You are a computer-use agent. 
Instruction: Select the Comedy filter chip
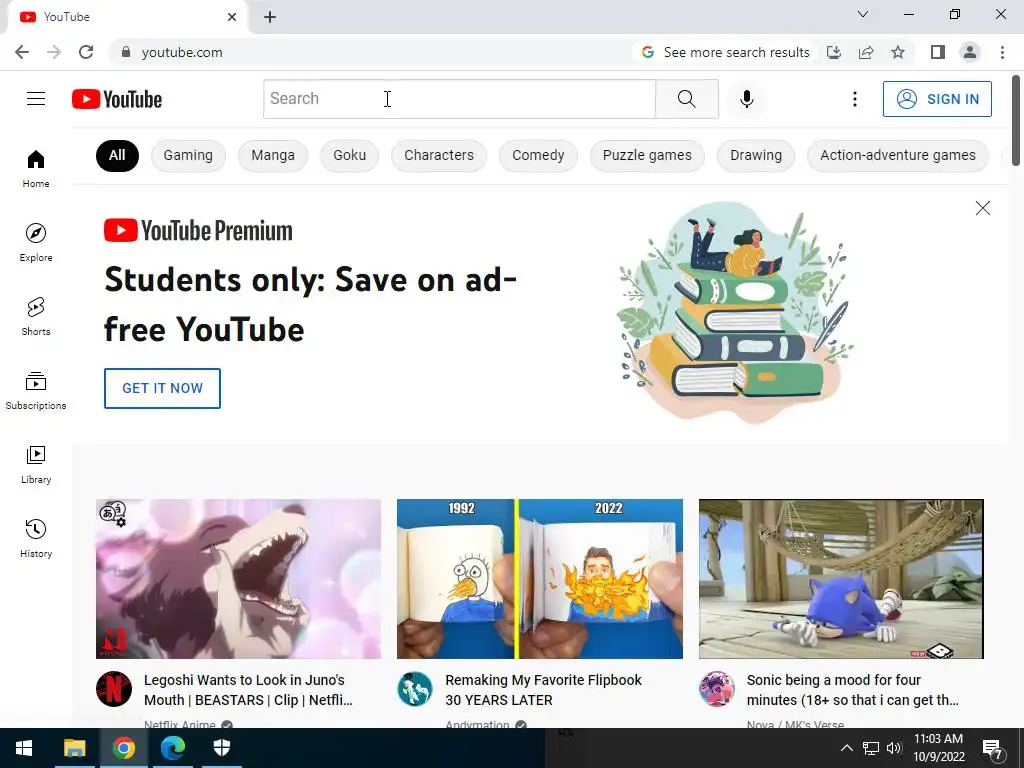(x=538, y=155)
